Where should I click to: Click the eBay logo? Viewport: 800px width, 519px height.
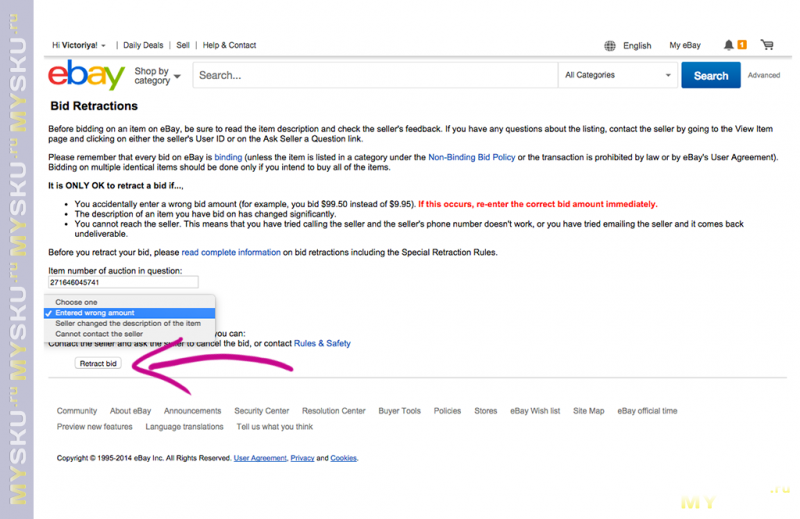point(86,75)
